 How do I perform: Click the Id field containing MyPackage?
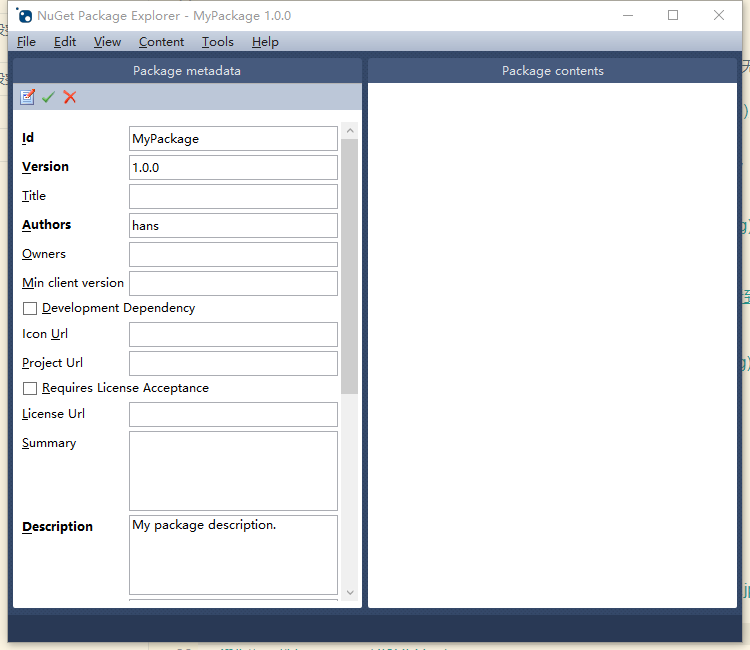(233, 139)
